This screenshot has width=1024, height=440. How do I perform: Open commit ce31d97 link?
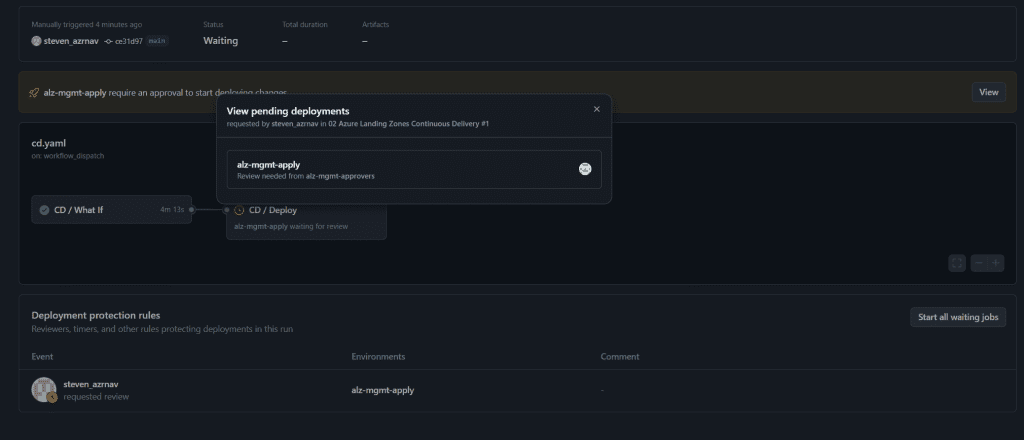coord(129,41)
